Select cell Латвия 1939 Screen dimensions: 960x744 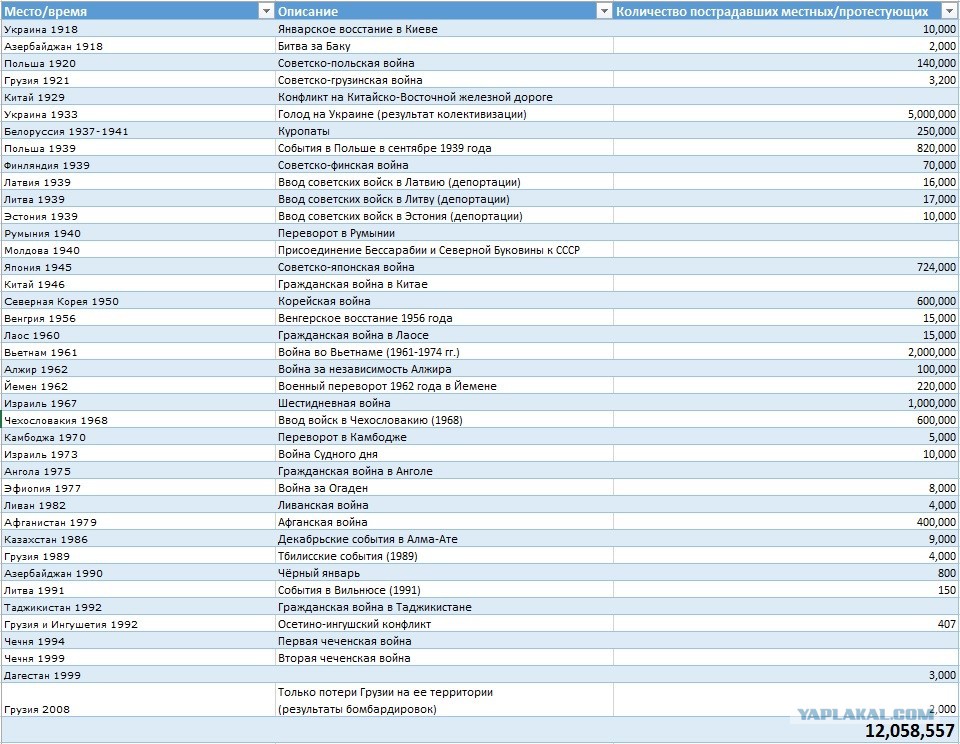[x=138, y=182]
